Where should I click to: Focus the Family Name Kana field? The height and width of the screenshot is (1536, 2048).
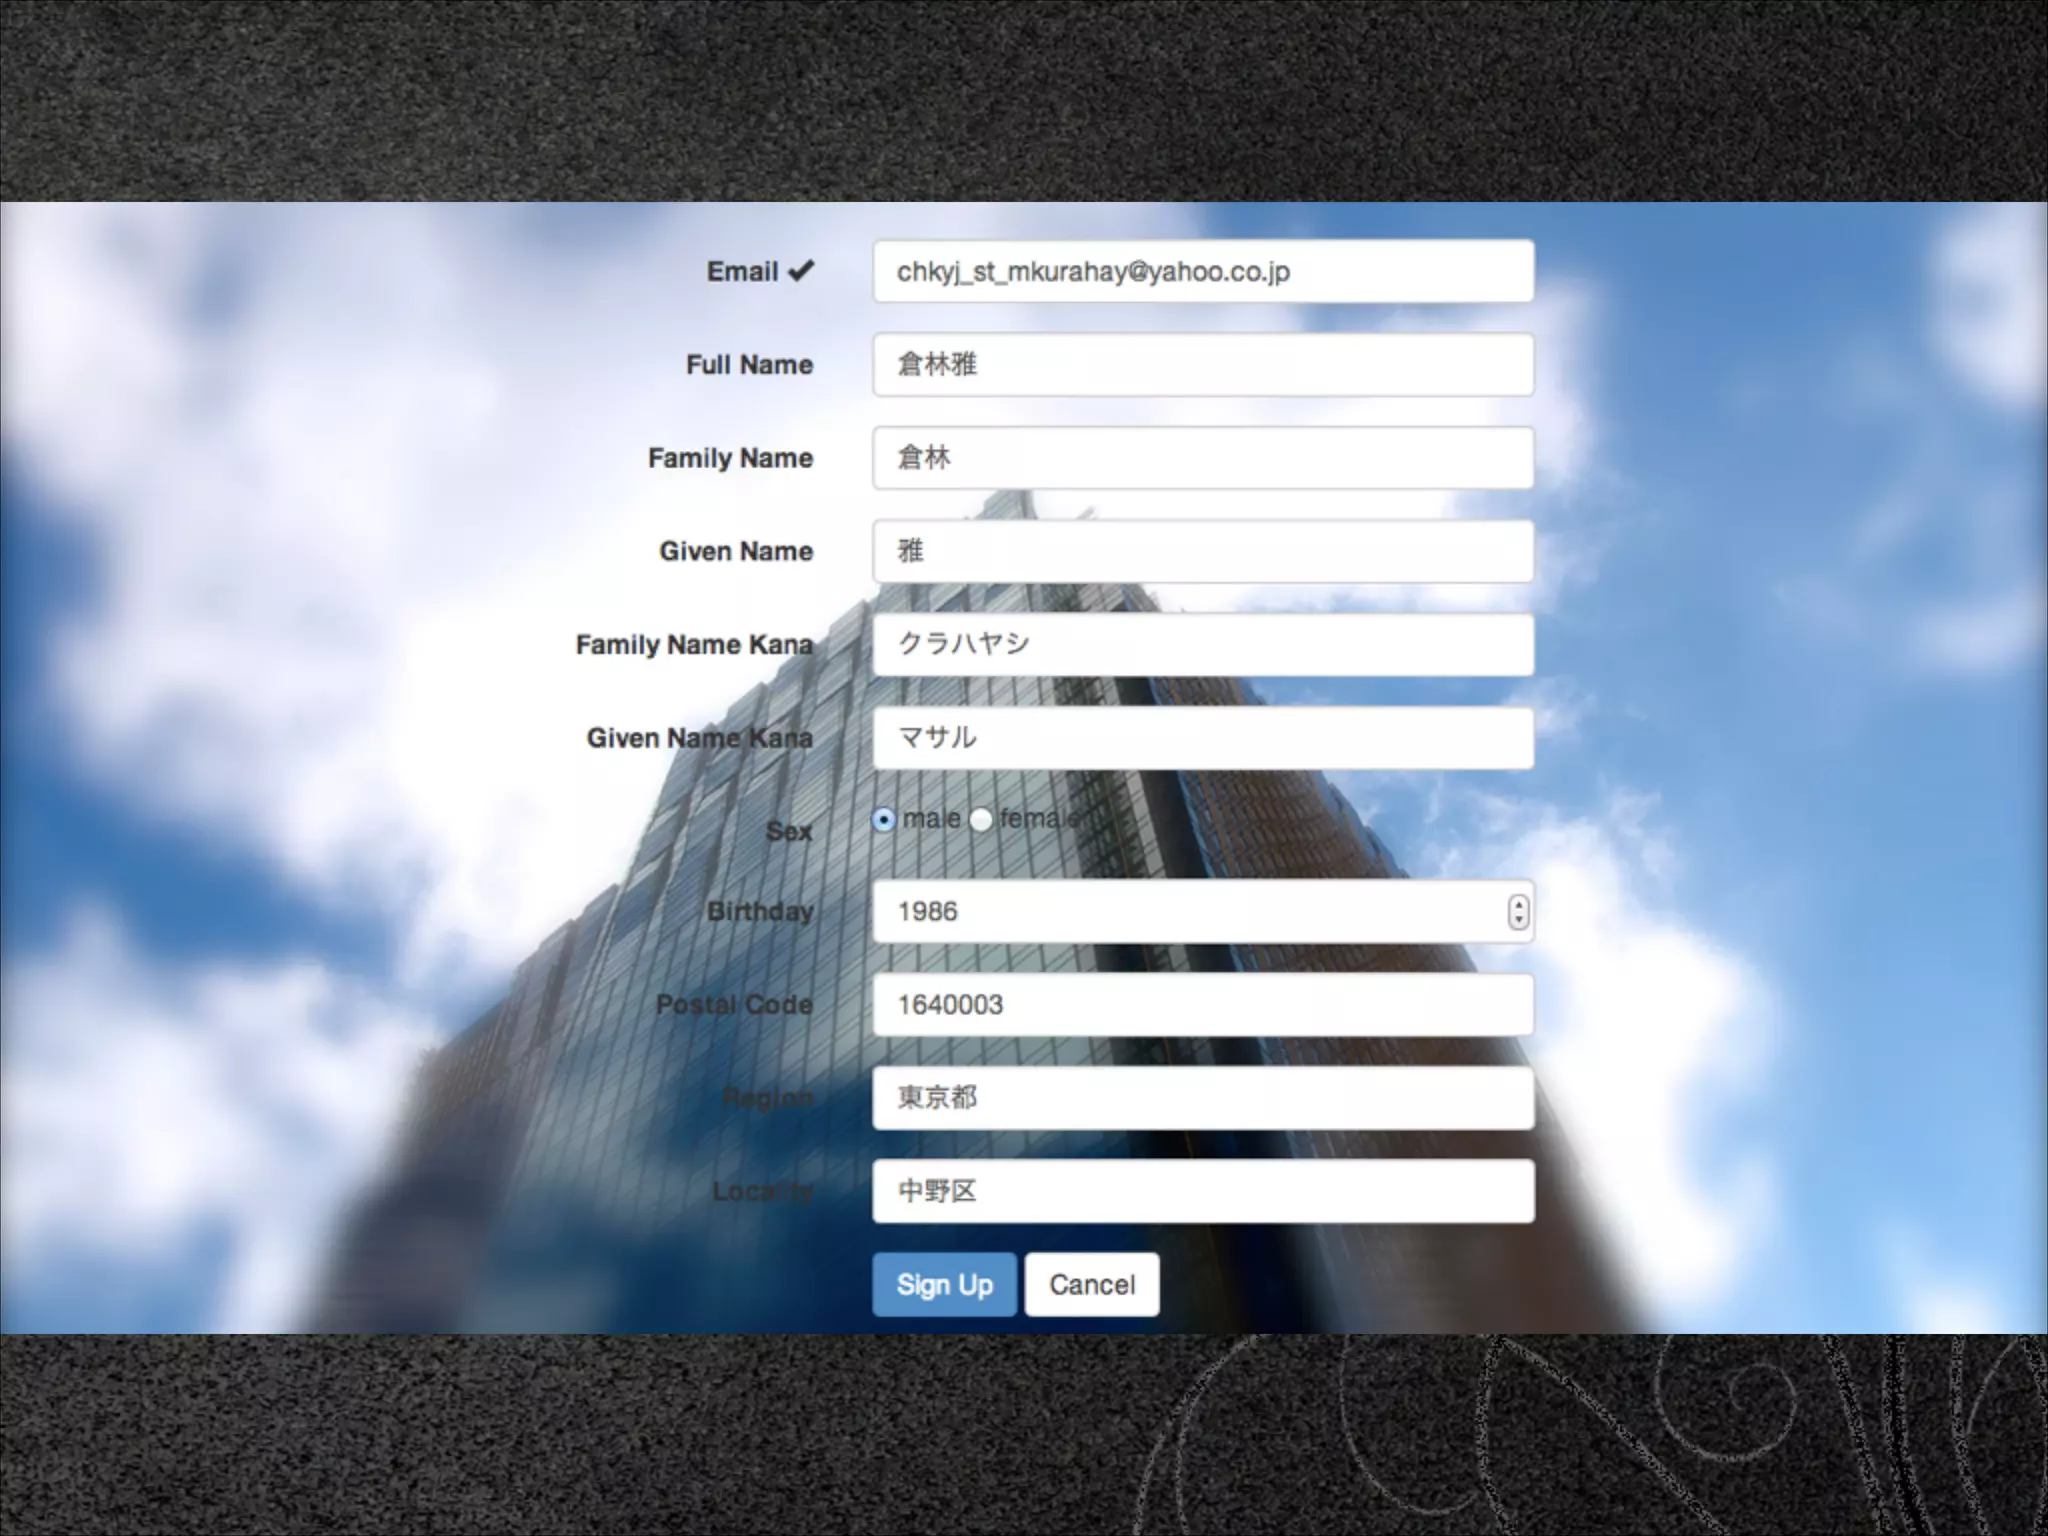click(1203, 644)
